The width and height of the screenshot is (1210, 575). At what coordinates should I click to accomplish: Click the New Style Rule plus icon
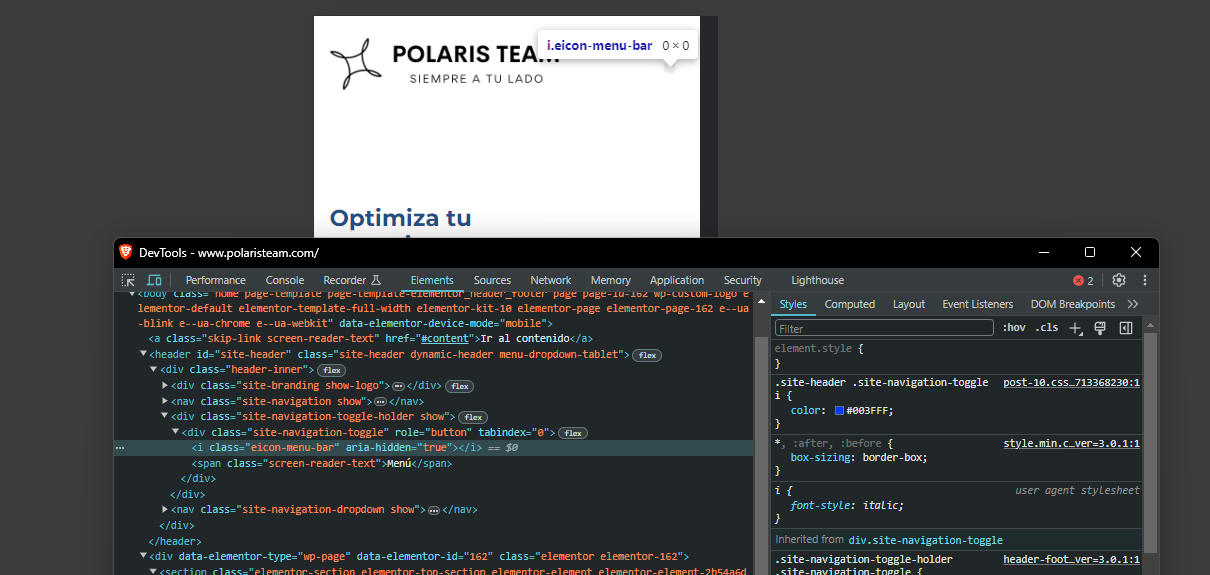click(1076, 328)
